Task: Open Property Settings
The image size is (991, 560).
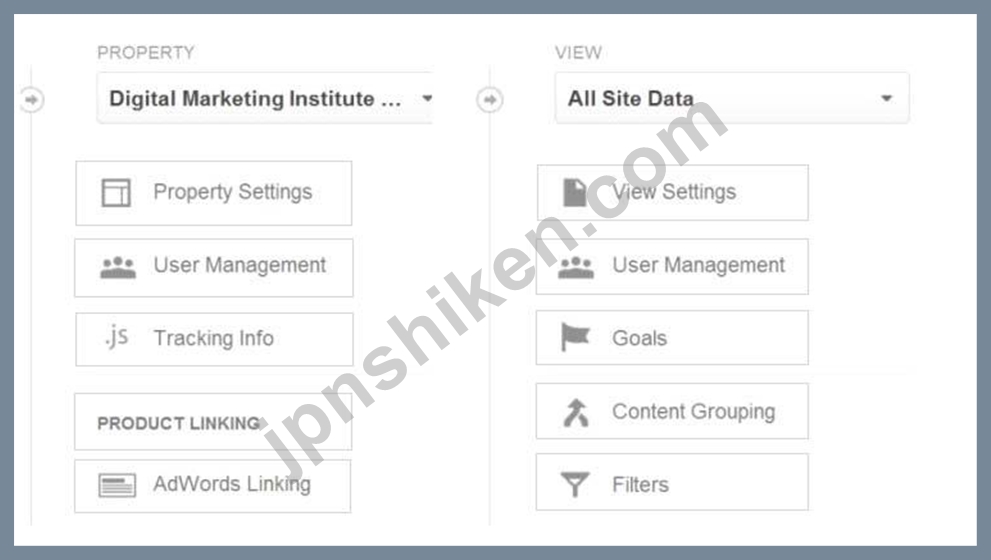Action: [214, 193]
